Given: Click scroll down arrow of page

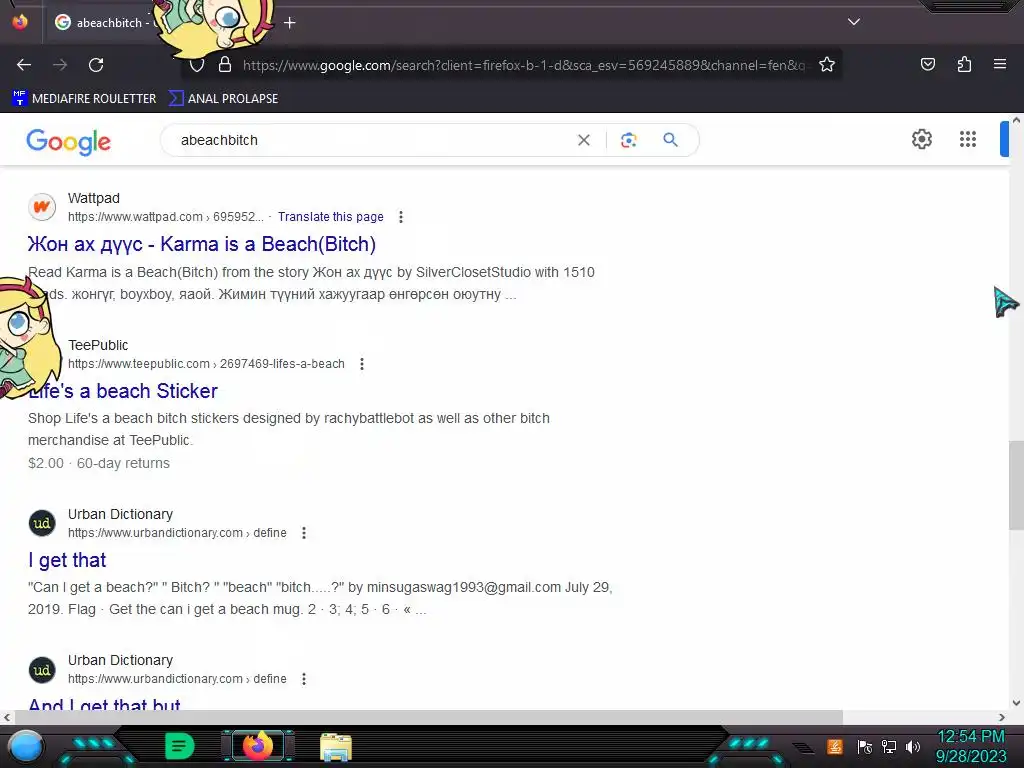Looking at the screenshot, I should click(1016, 703).
